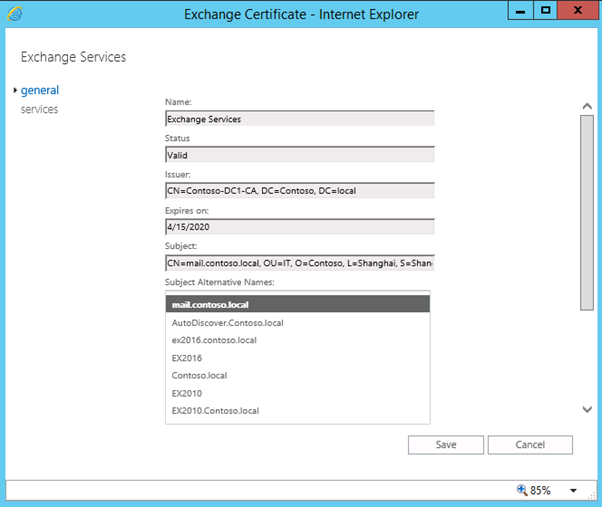Click the Internet Explorer logo icon
The image size is (602, 507).
coord(15,14)
